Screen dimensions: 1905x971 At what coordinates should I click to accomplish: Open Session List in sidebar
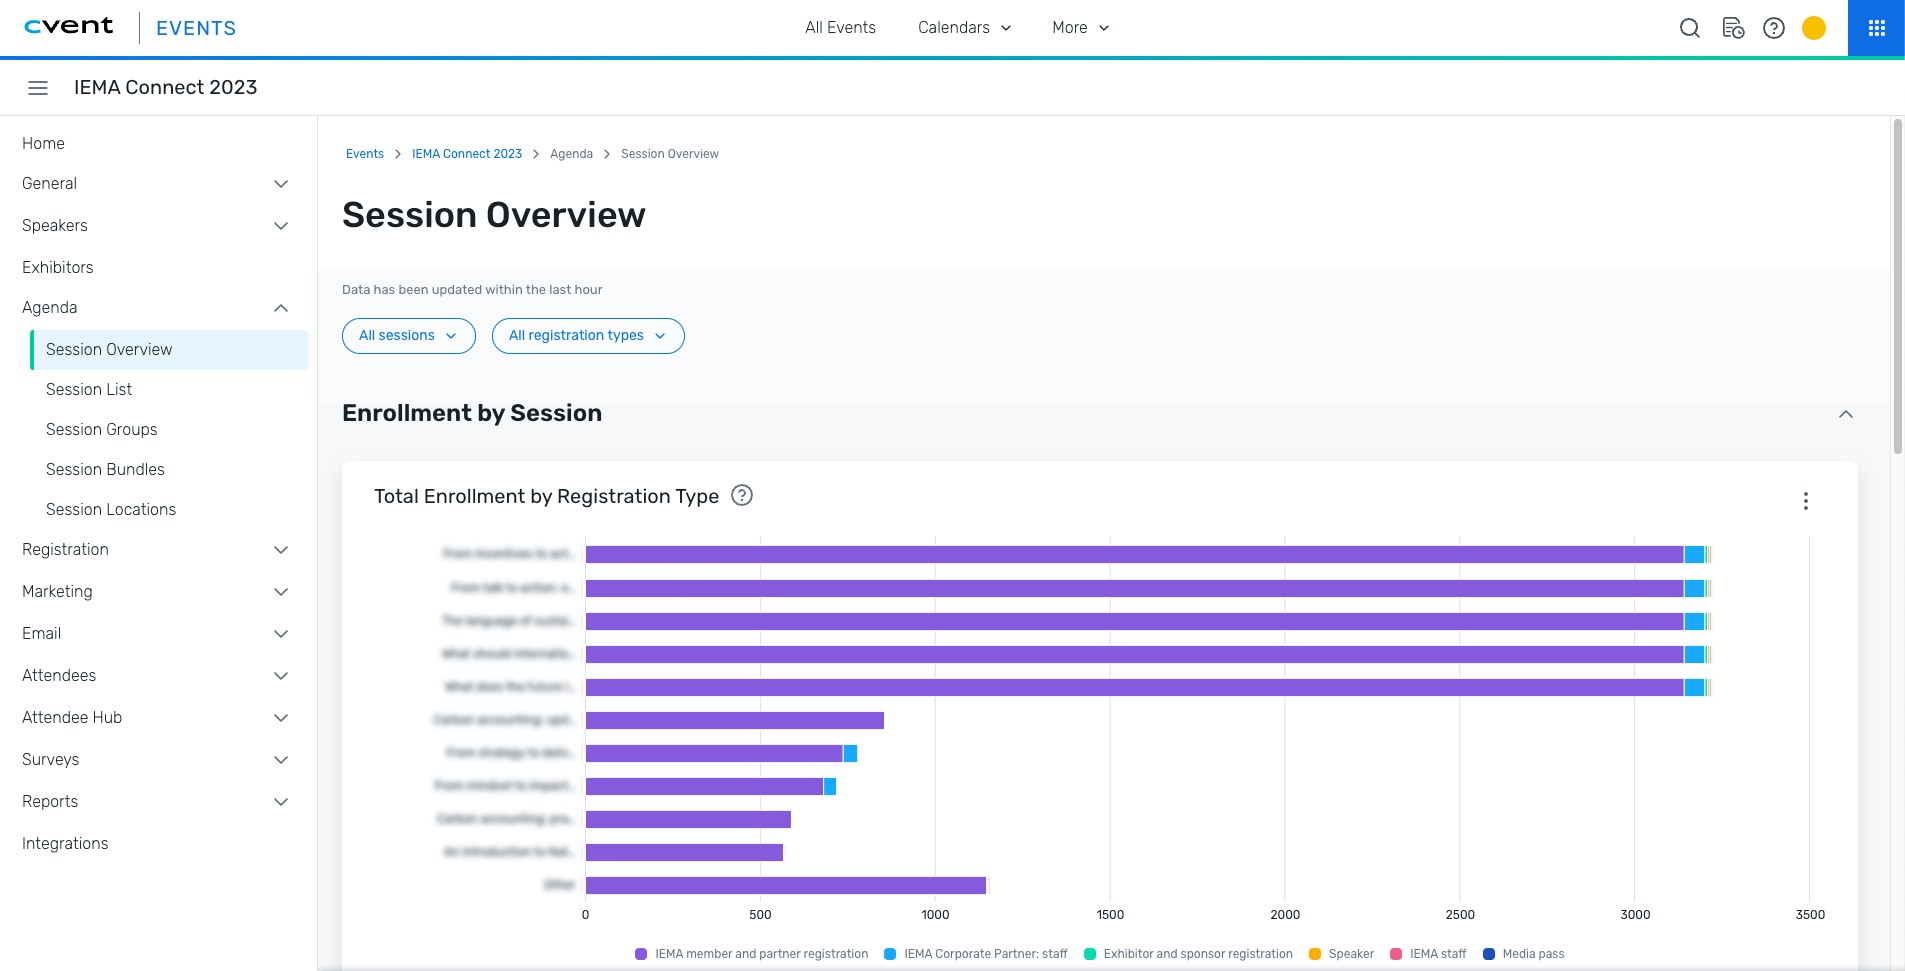pos(89,390)
